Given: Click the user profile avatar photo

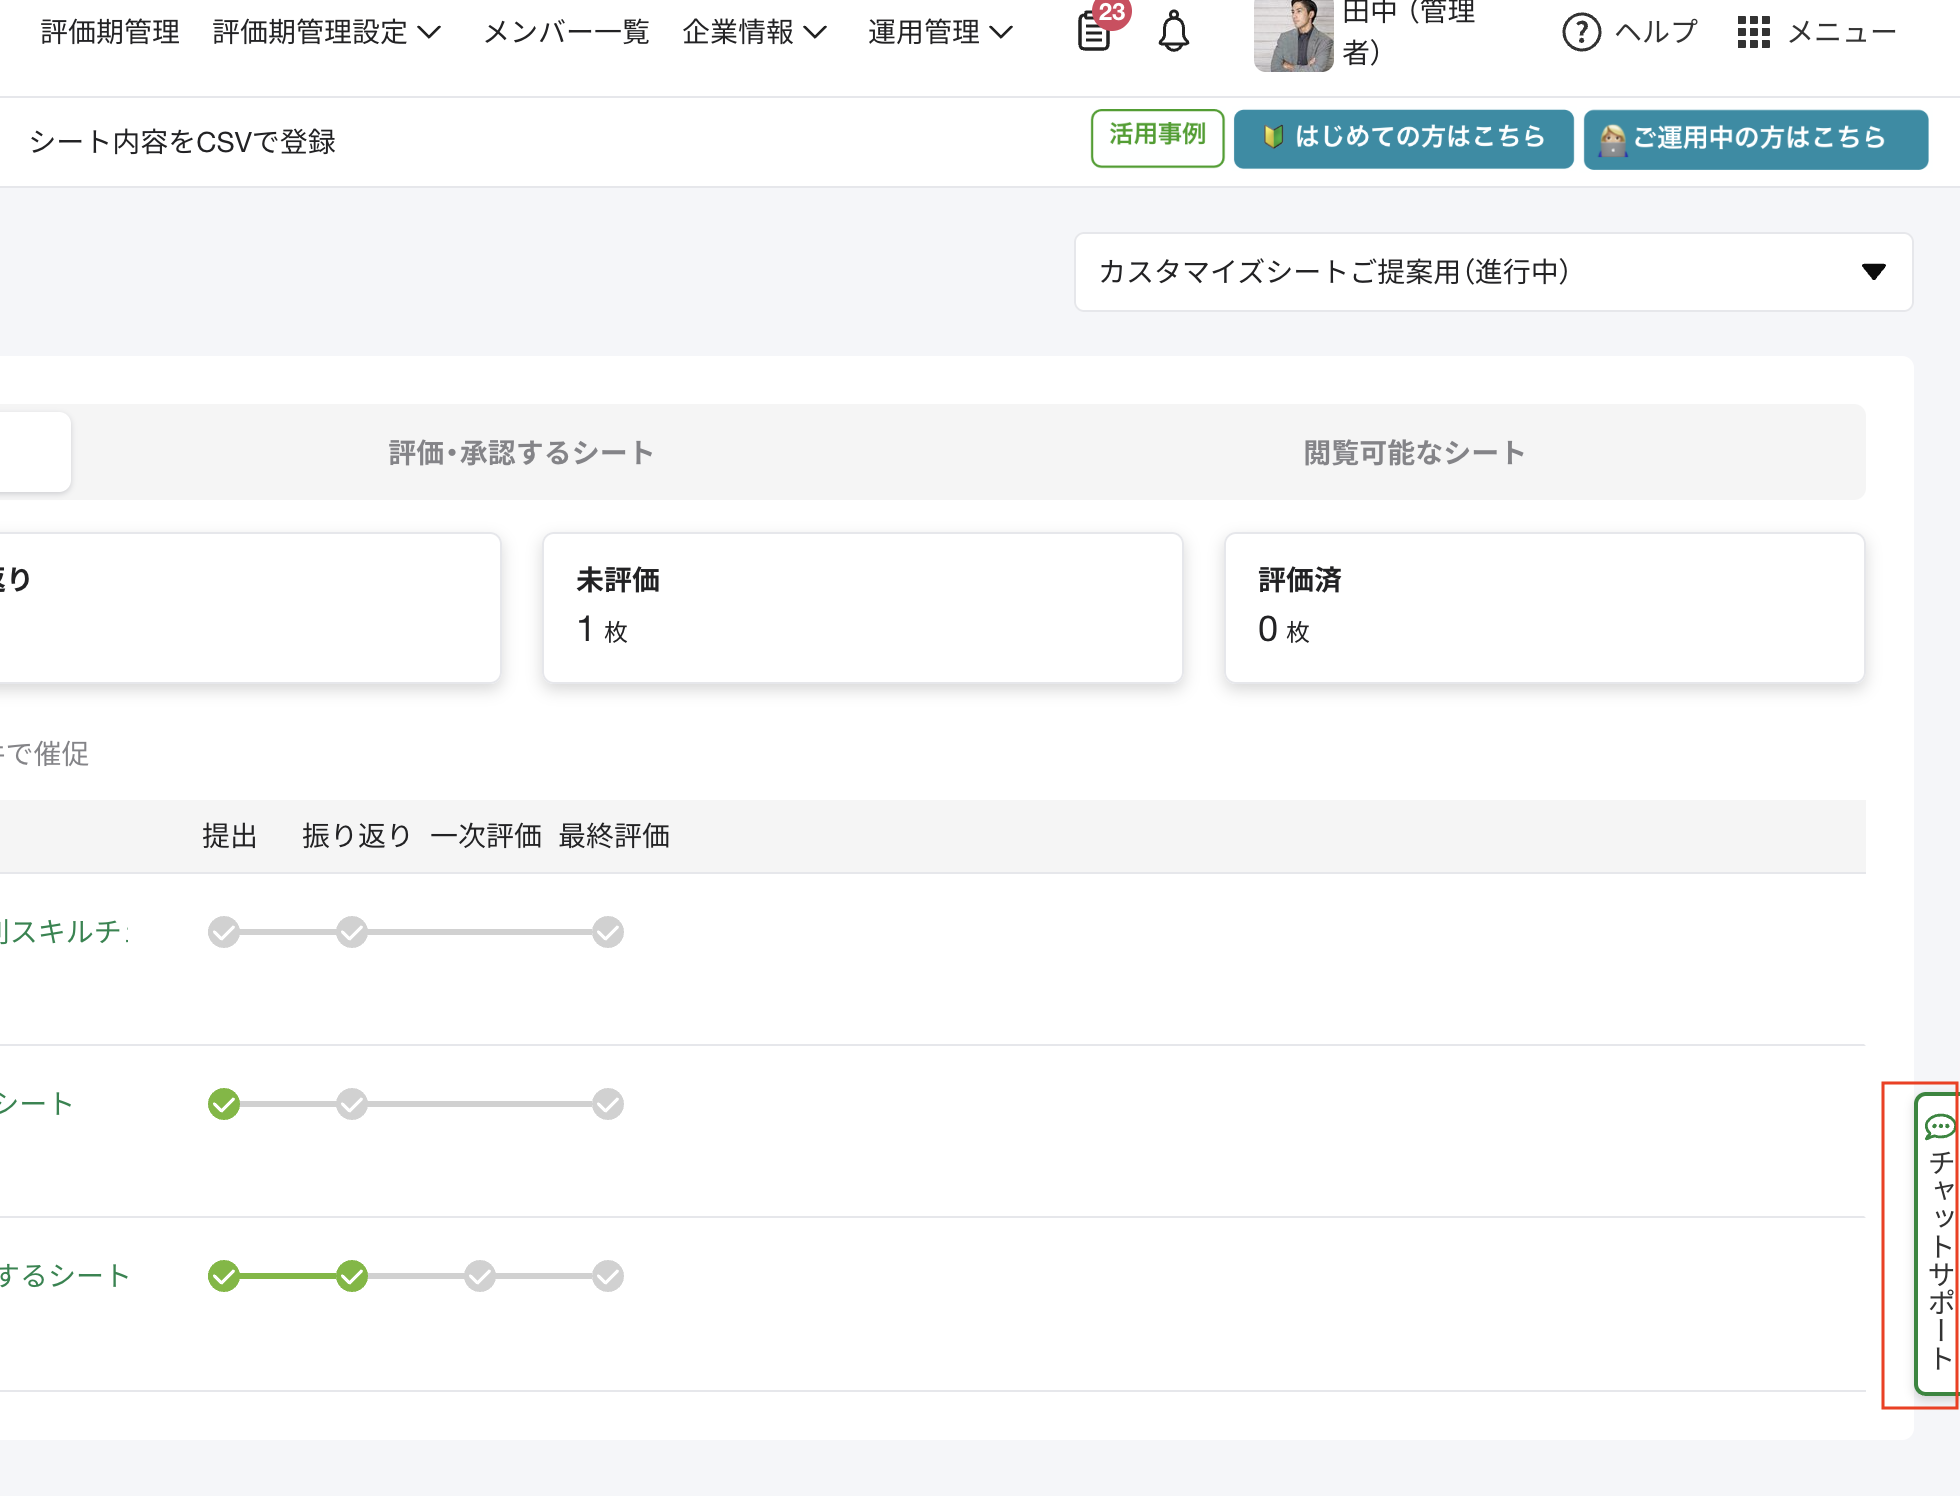Looking at the screenshot, I should coord(1293,36).
